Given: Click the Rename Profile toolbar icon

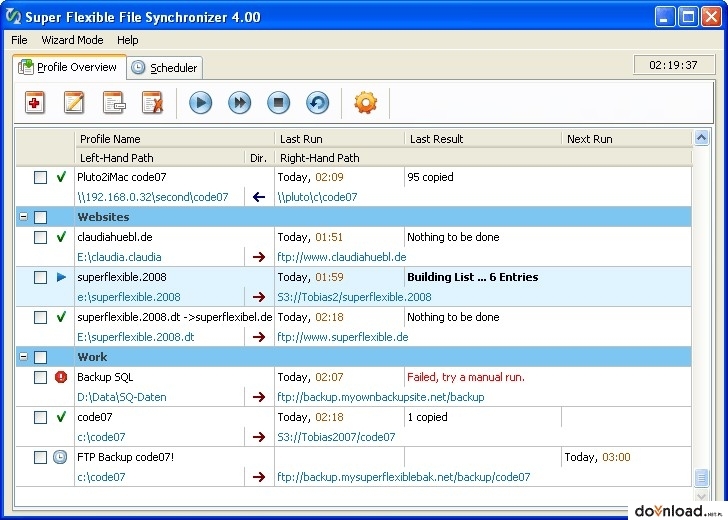Looking at the screenshot, I should pos(113,103).
